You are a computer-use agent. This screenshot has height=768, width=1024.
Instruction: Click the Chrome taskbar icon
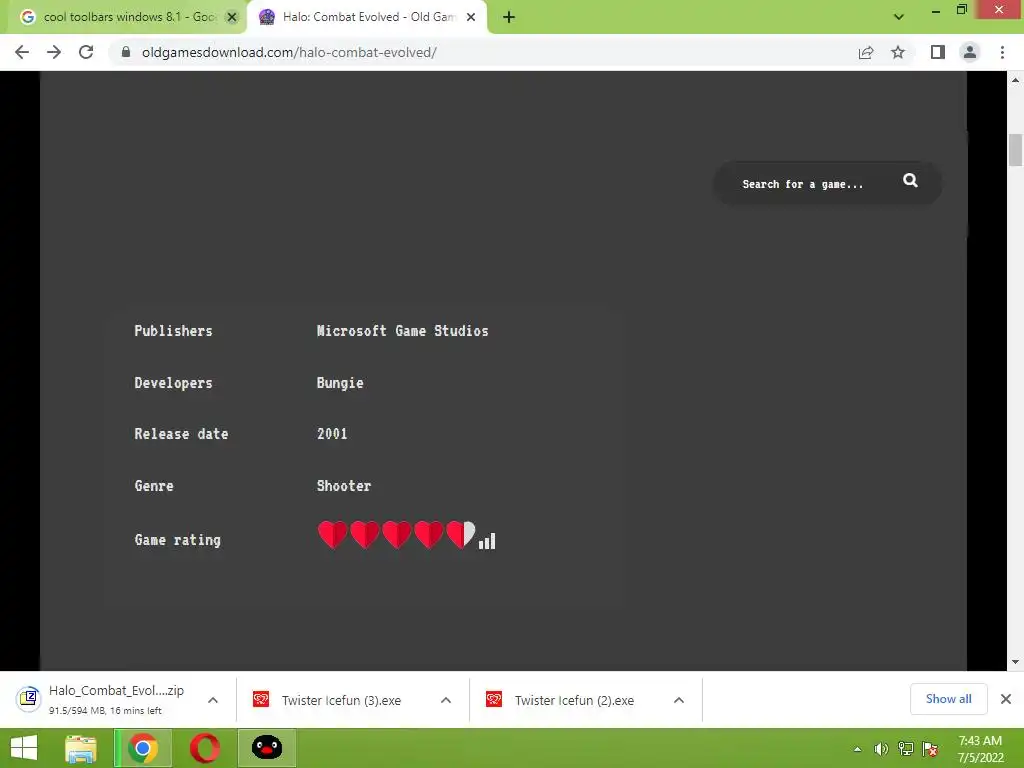click(x=143, y=748)
